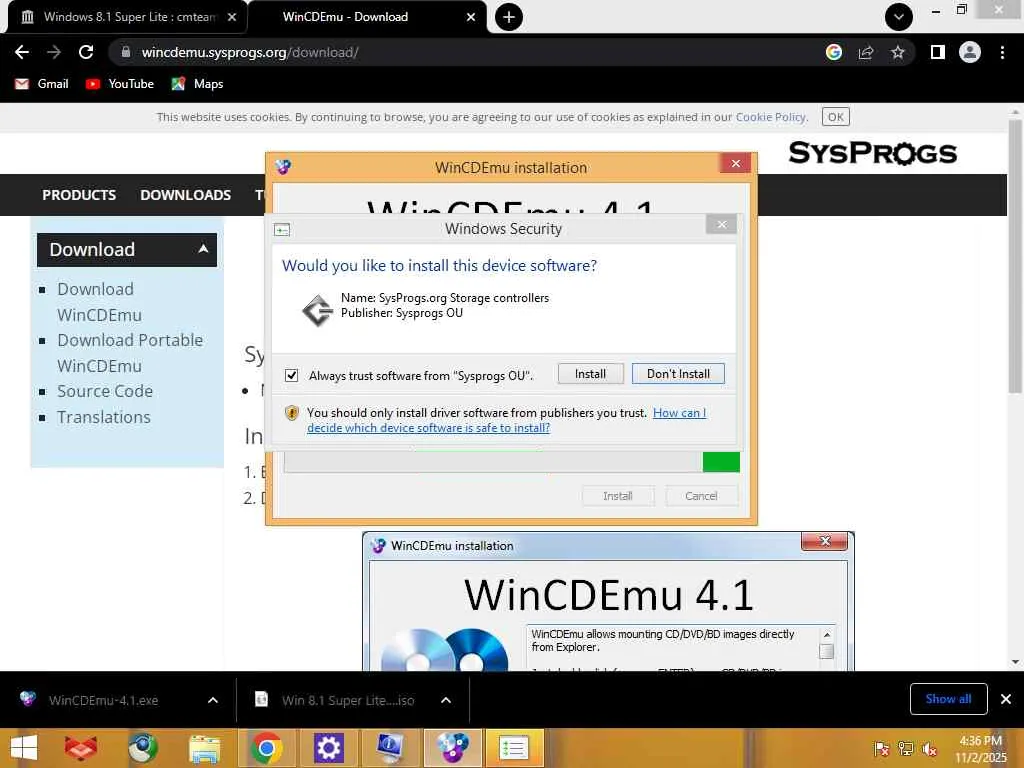The image size is (1024, 768).
Task: Accept cookies with OK button
Action: tap(835, 117)
